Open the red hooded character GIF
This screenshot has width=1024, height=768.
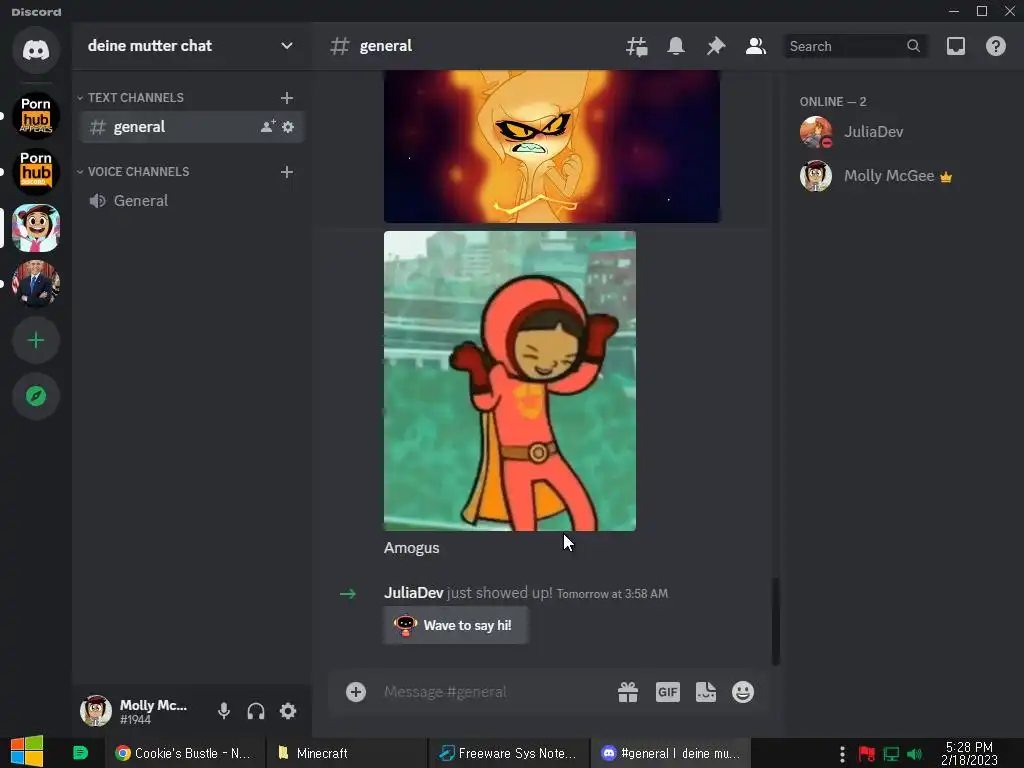pos(509,381)
